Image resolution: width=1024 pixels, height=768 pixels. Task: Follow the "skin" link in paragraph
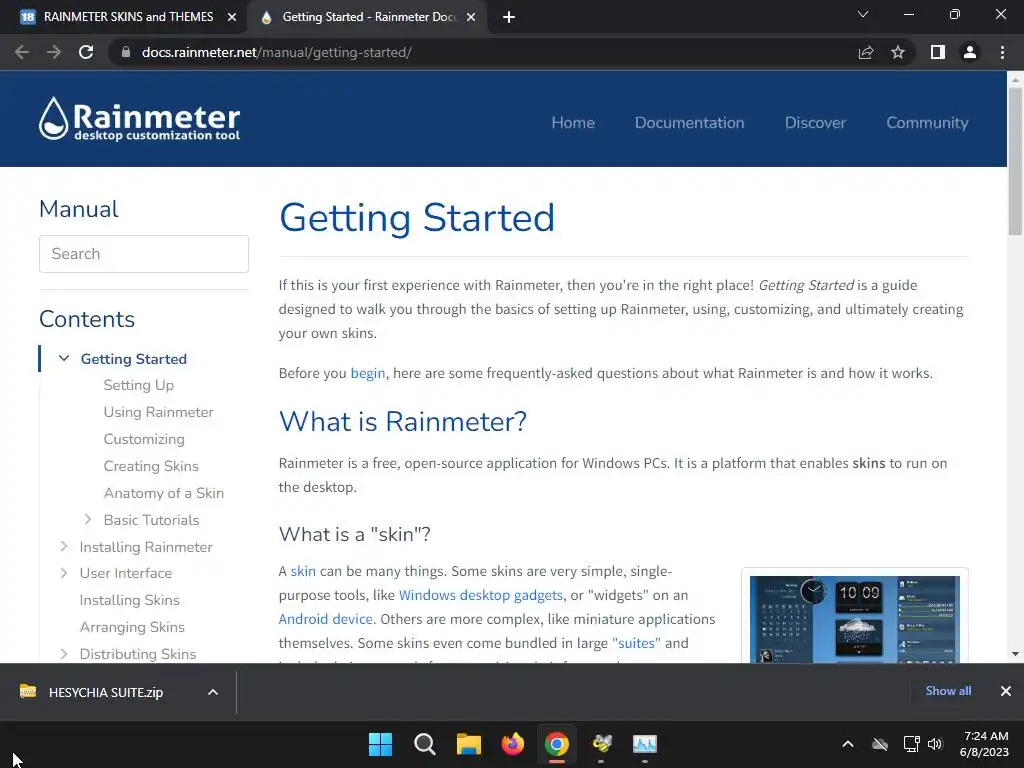point(303,571)
